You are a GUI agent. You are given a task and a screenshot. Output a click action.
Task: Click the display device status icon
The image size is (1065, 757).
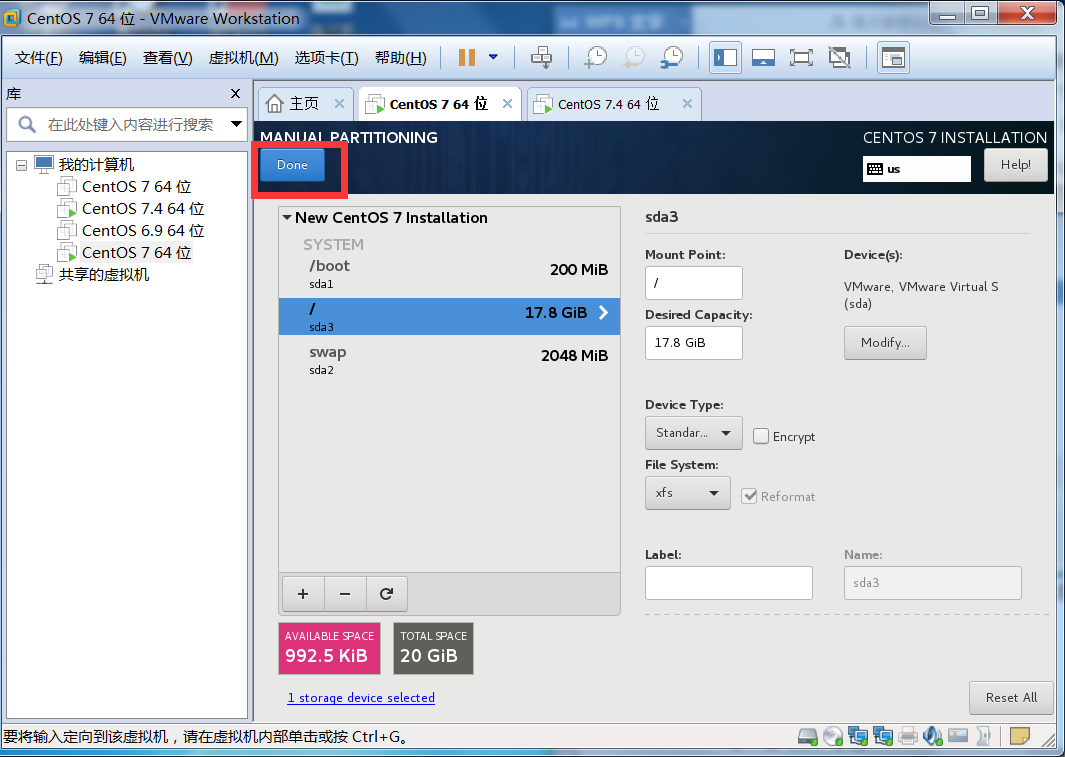(958, 736)
